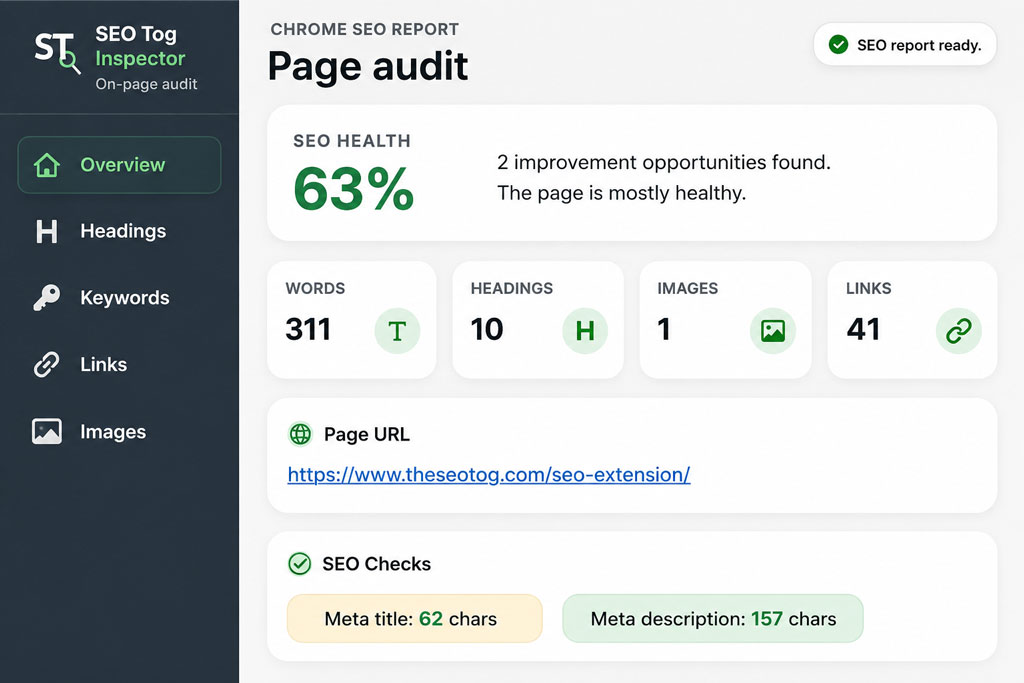Viewport: 1024px width, 683px height.
Task: Click the WORDS card label
Action: click(x=315, y=289)
